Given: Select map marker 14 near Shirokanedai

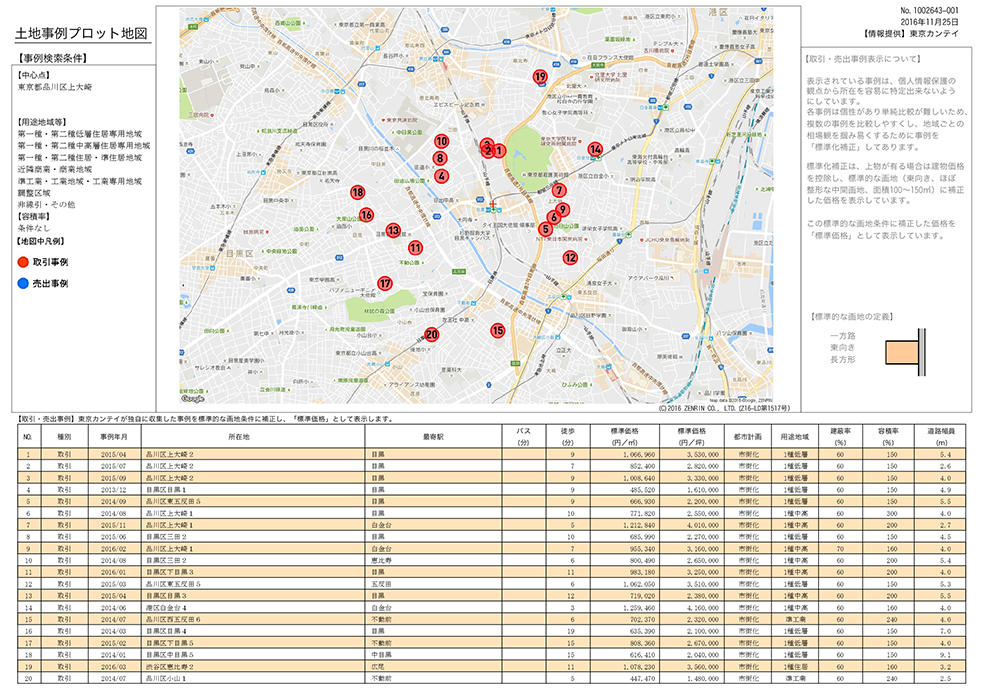Looking at the screenshot, I should point(595,149).
